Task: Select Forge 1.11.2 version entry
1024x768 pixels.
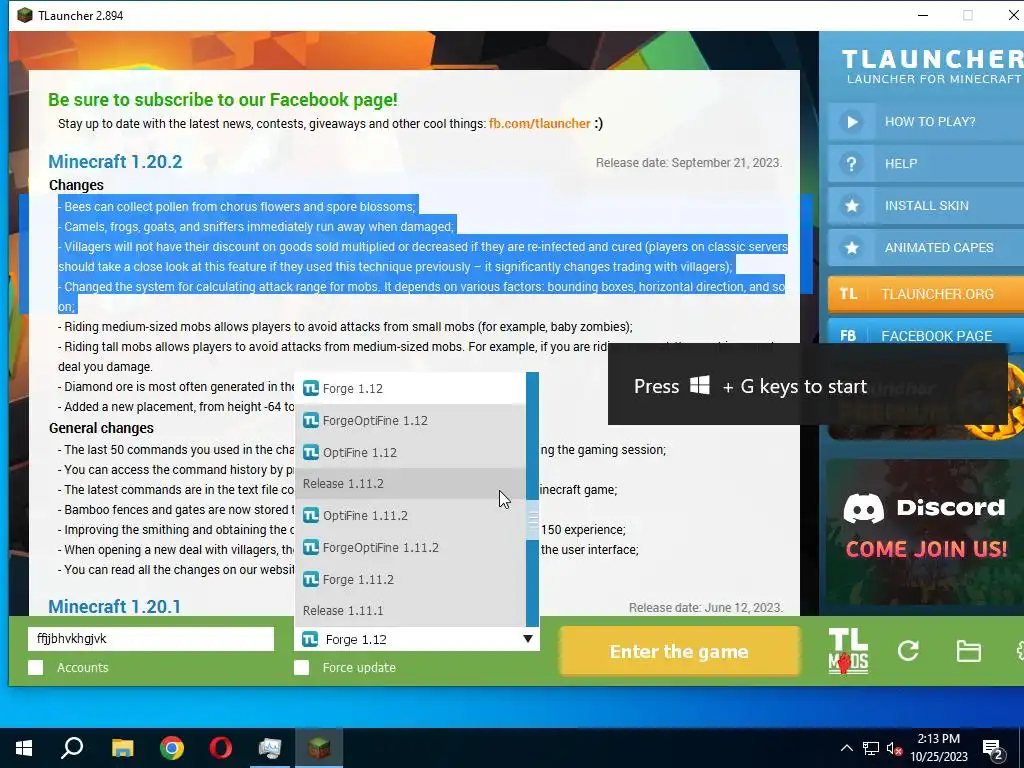Action: pos(410,579)
